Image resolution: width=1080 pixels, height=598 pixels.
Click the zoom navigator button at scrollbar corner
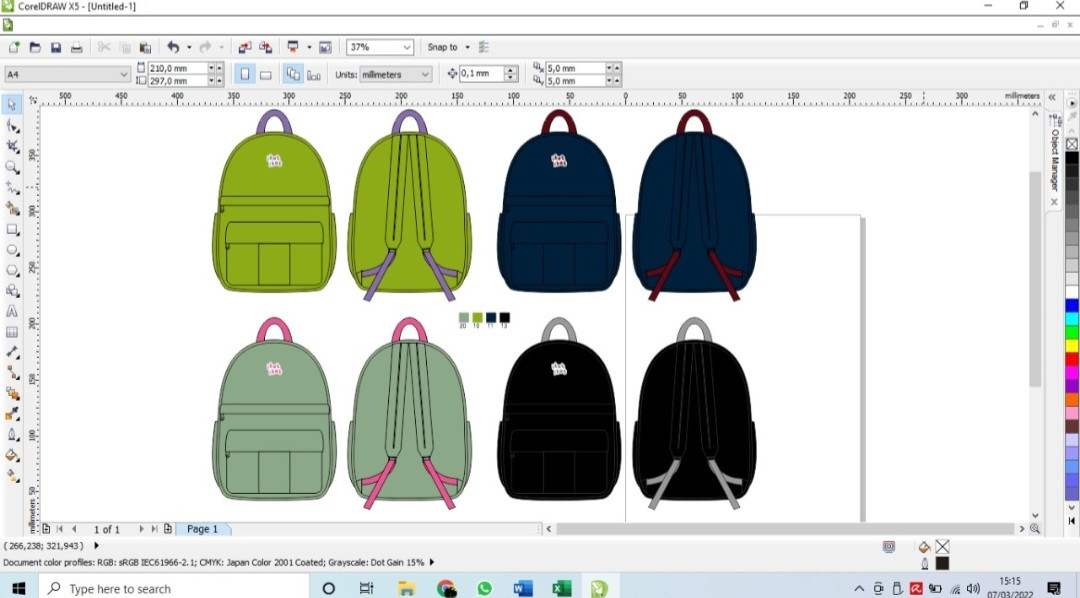click(1035, 529)
